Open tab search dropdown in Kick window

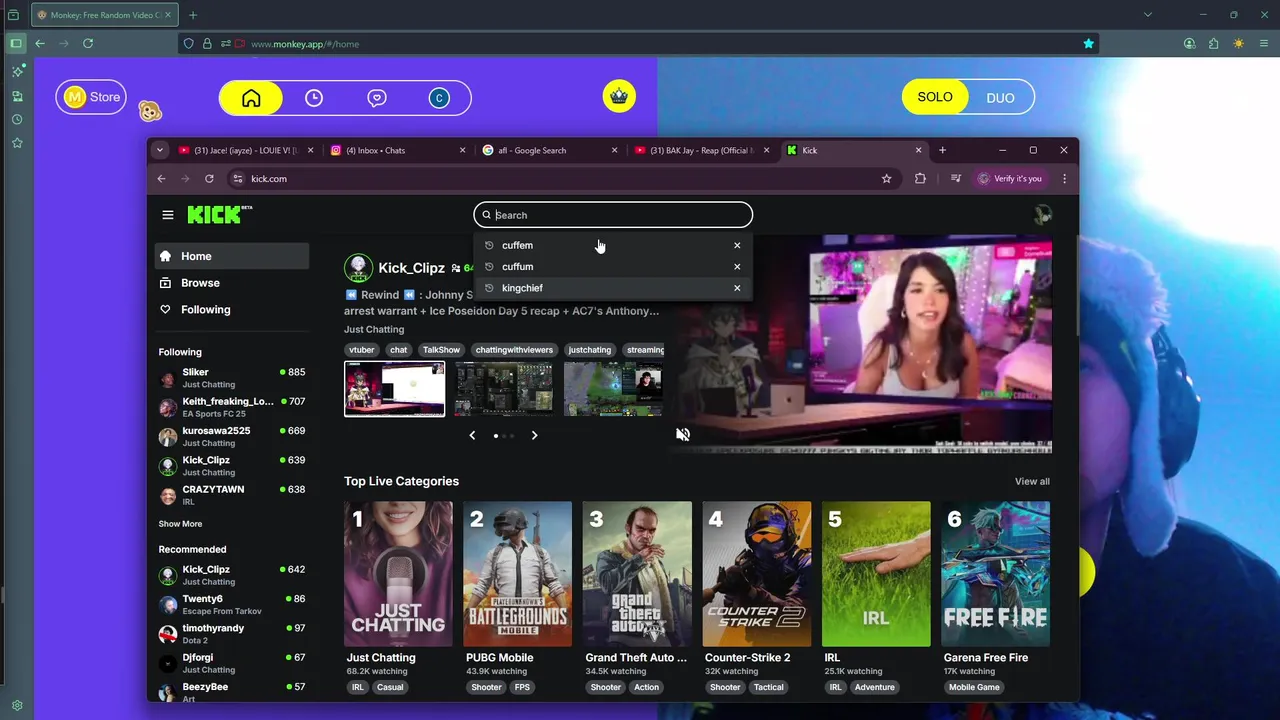click(160, 150)
